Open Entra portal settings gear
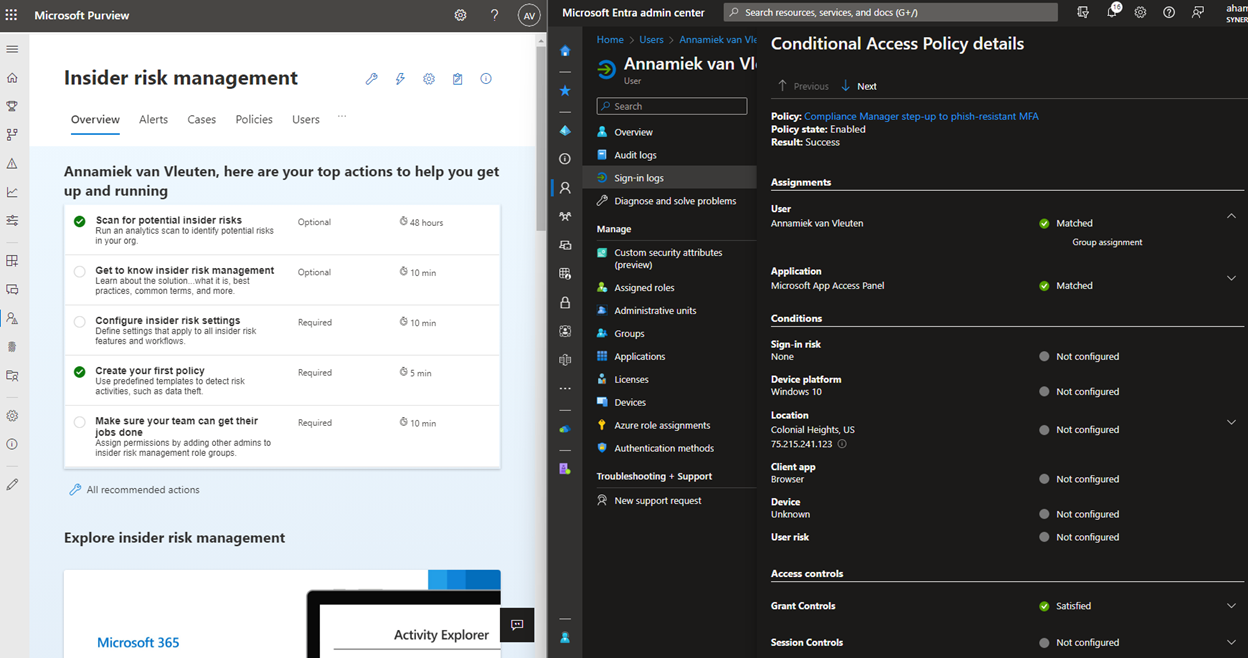 [x=1140, y=12]
